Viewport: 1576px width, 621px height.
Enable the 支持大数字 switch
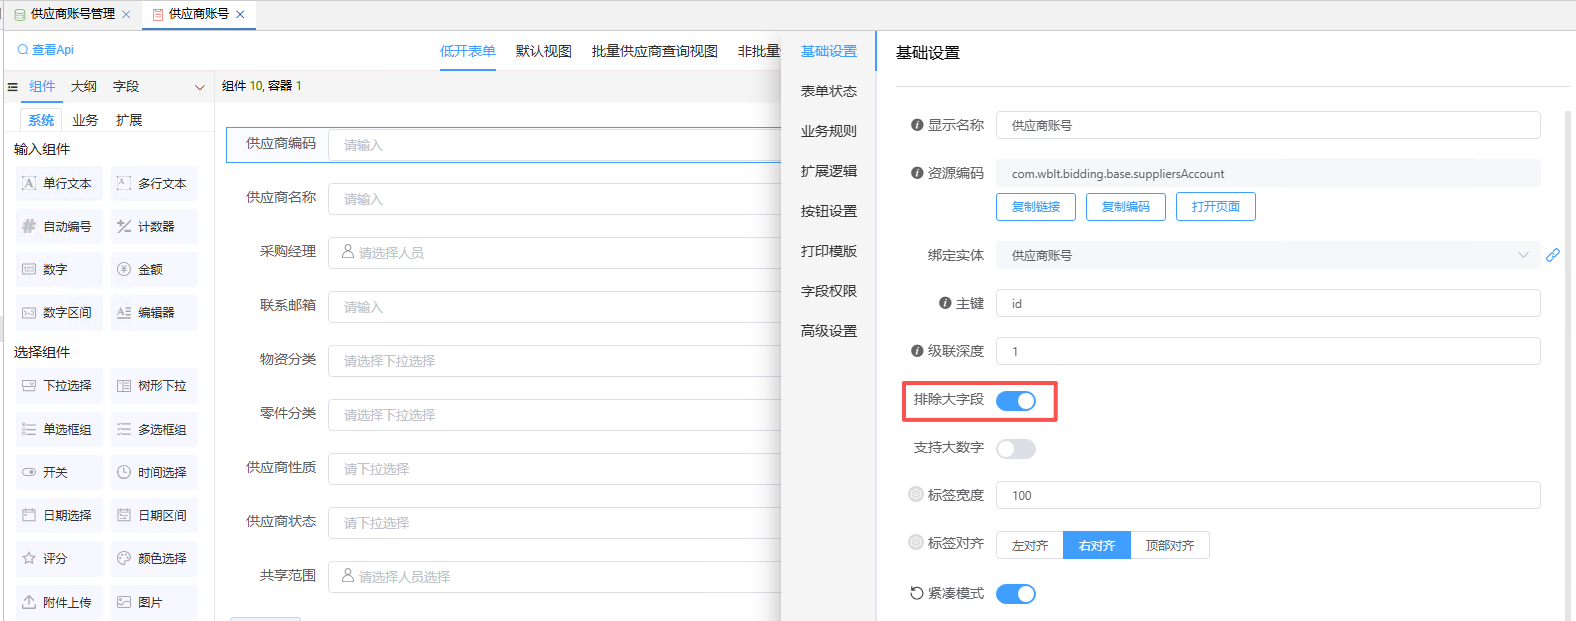coord(1016,449)
